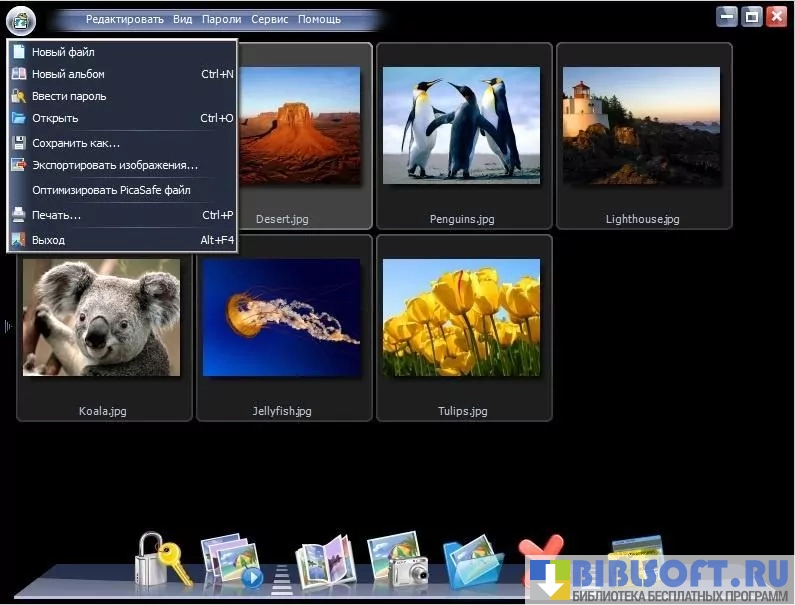The width and height of the screenshot is (795, 605).
Task: Open the Сервис menu
Action: (x=270, y=19)
